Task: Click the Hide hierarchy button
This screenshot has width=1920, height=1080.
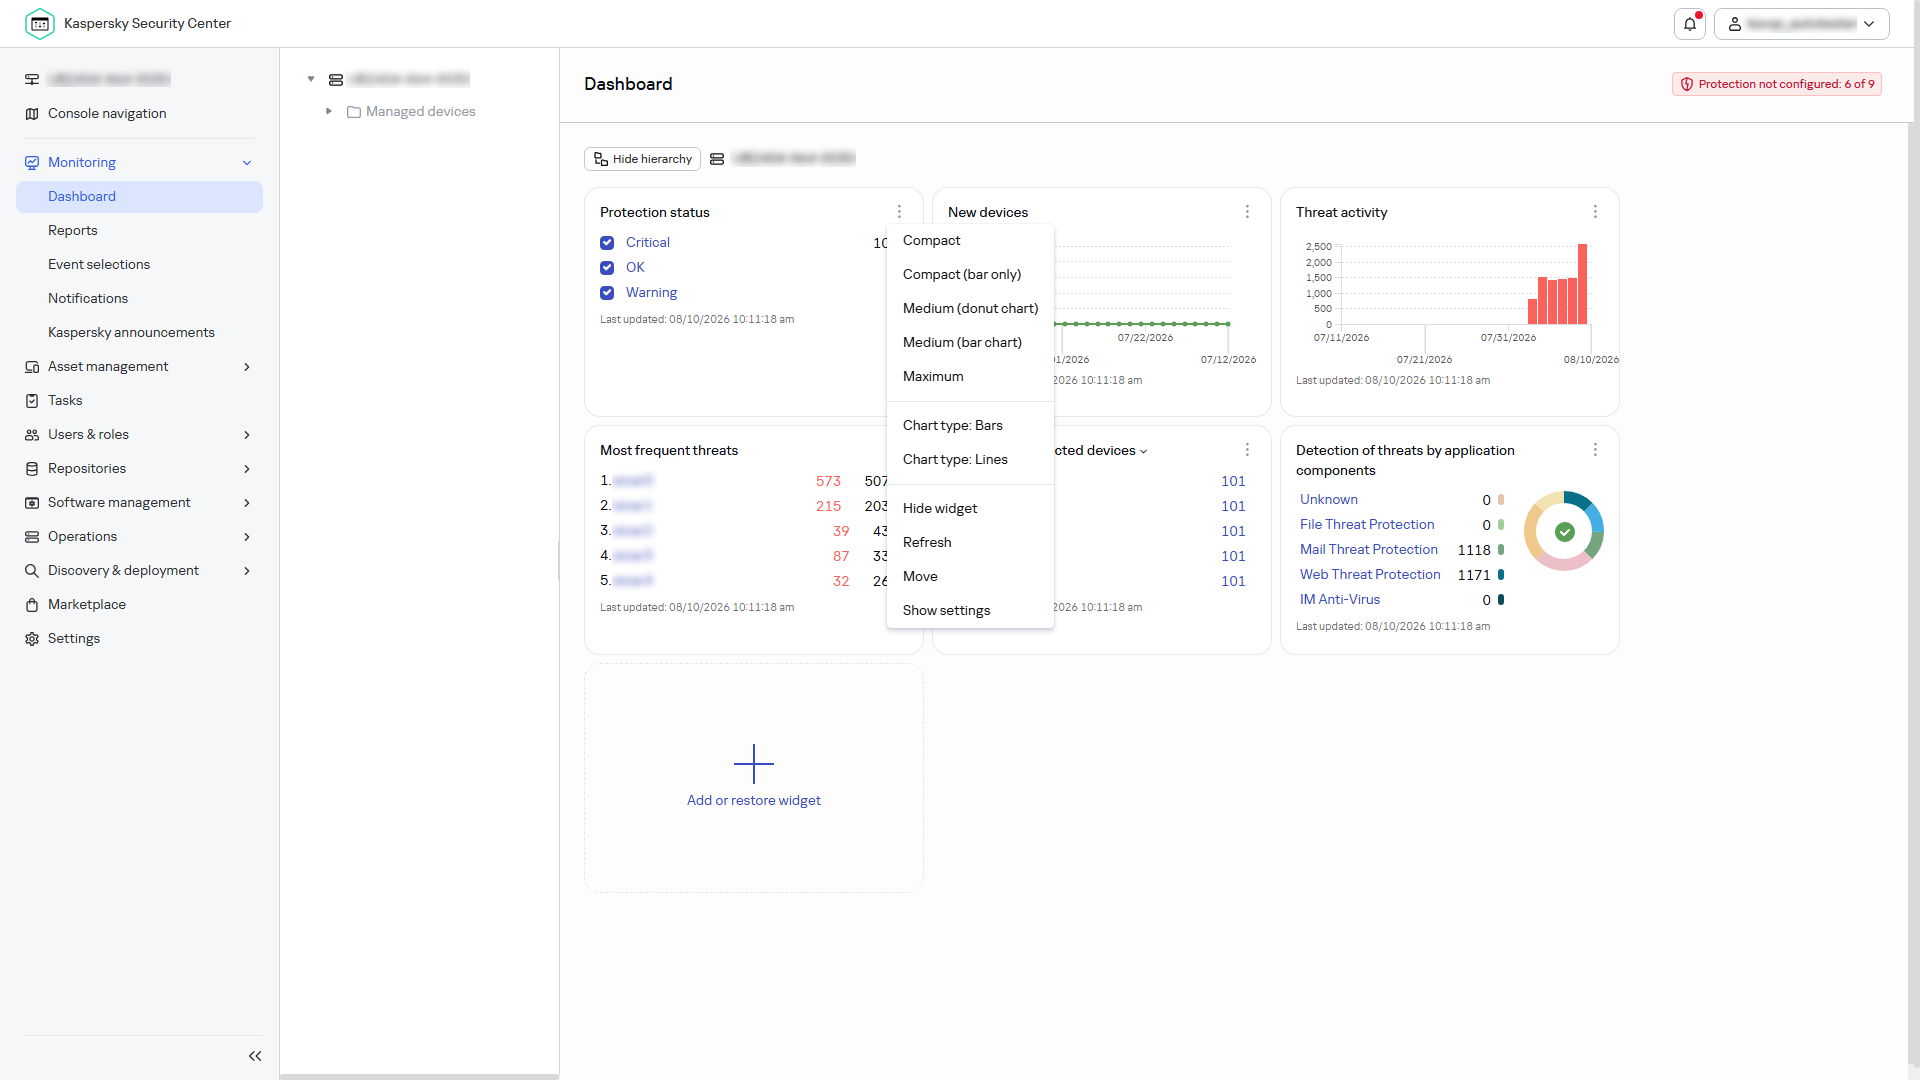Action: [x=642, y=159]
